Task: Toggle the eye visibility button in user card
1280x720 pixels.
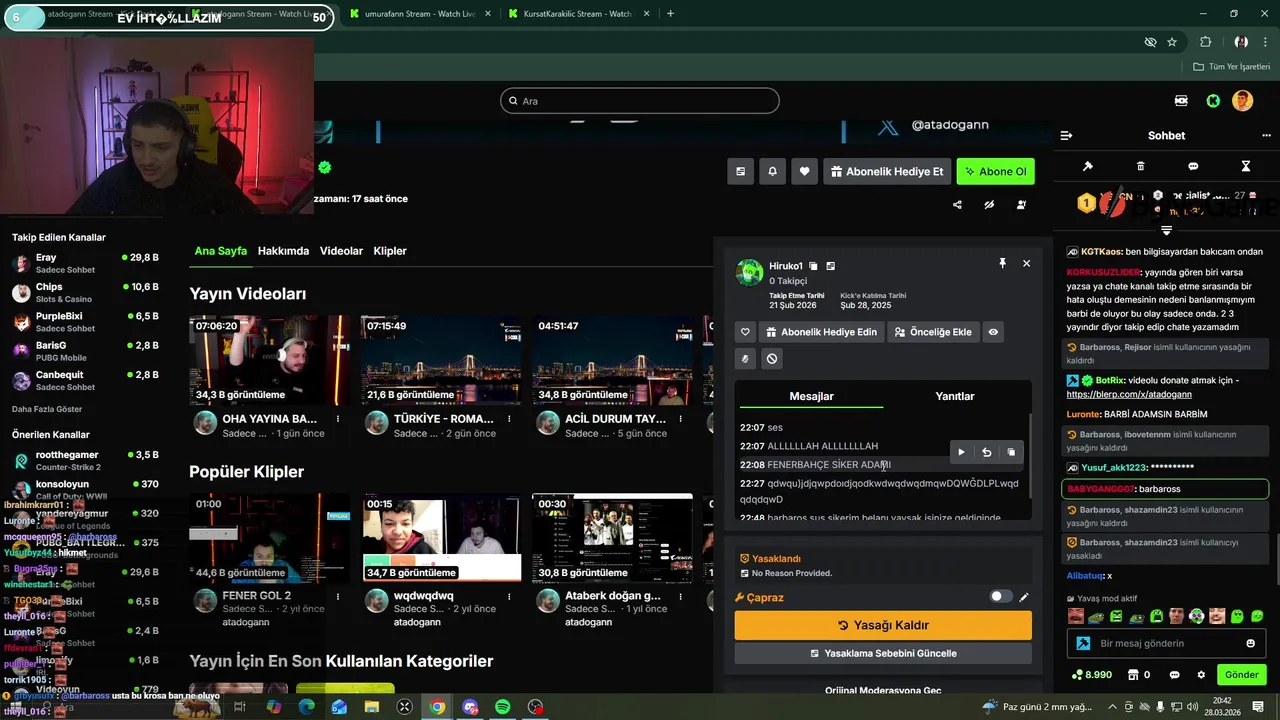Action: point(993,332)
